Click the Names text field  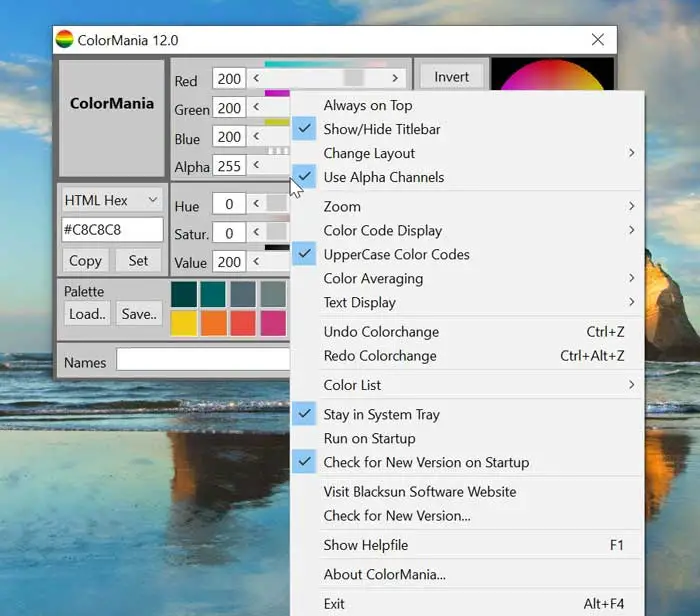(x=204, y=359)
